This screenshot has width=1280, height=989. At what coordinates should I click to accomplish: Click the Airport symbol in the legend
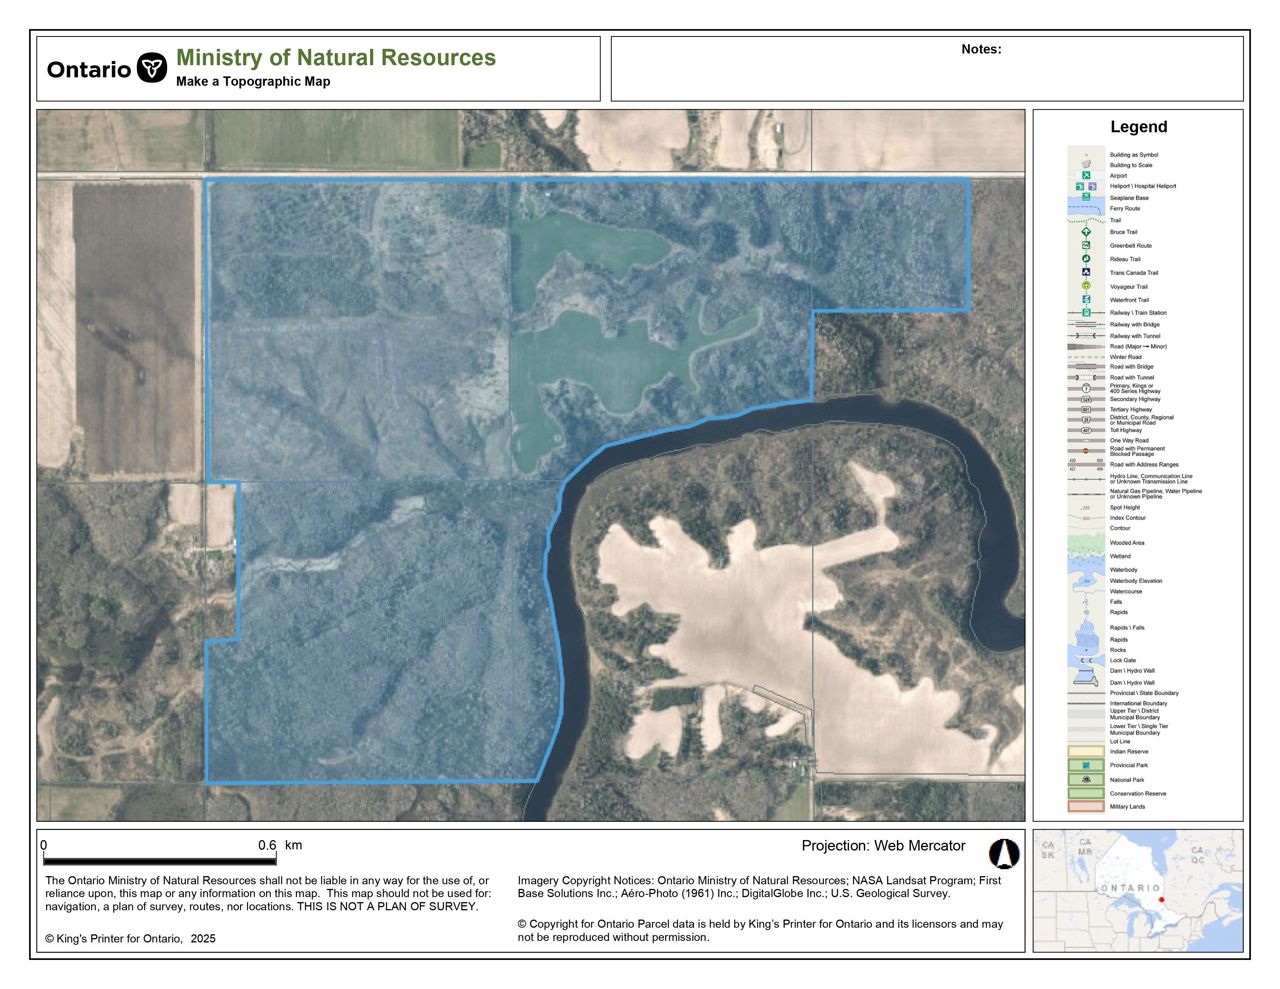(x=1086, y=176)
